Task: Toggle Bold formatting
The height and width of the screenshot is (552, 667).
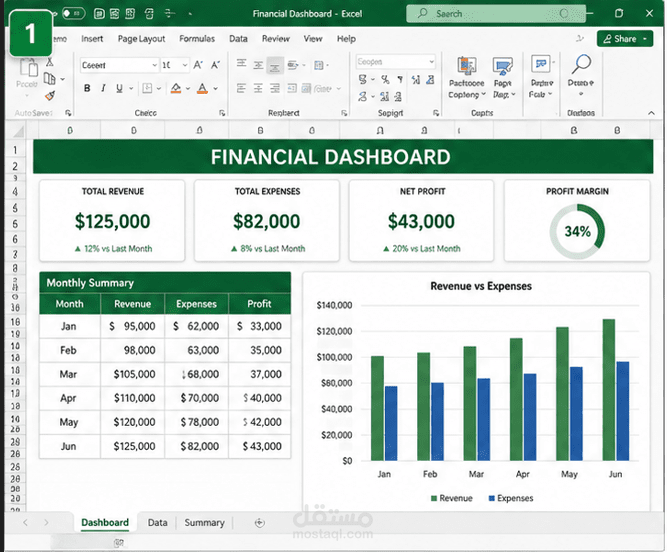Action: [x=87, y=88]
